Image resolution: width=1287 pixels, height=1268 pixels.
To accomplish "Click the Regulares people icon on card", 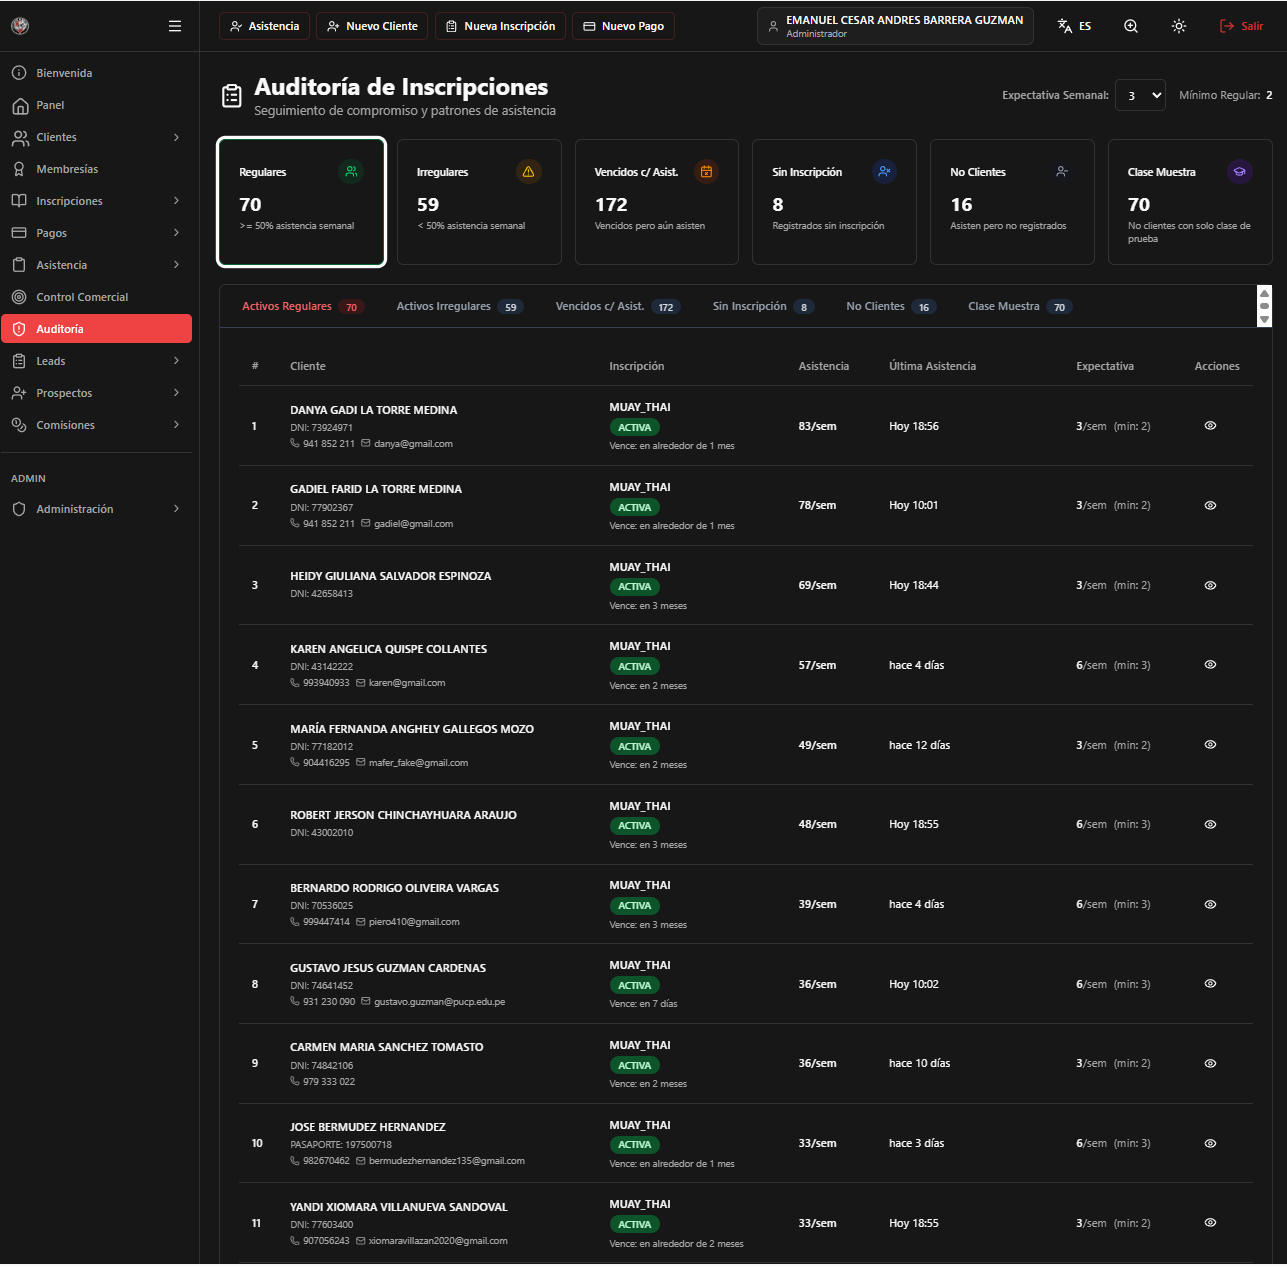I will [x=351, y=172].
